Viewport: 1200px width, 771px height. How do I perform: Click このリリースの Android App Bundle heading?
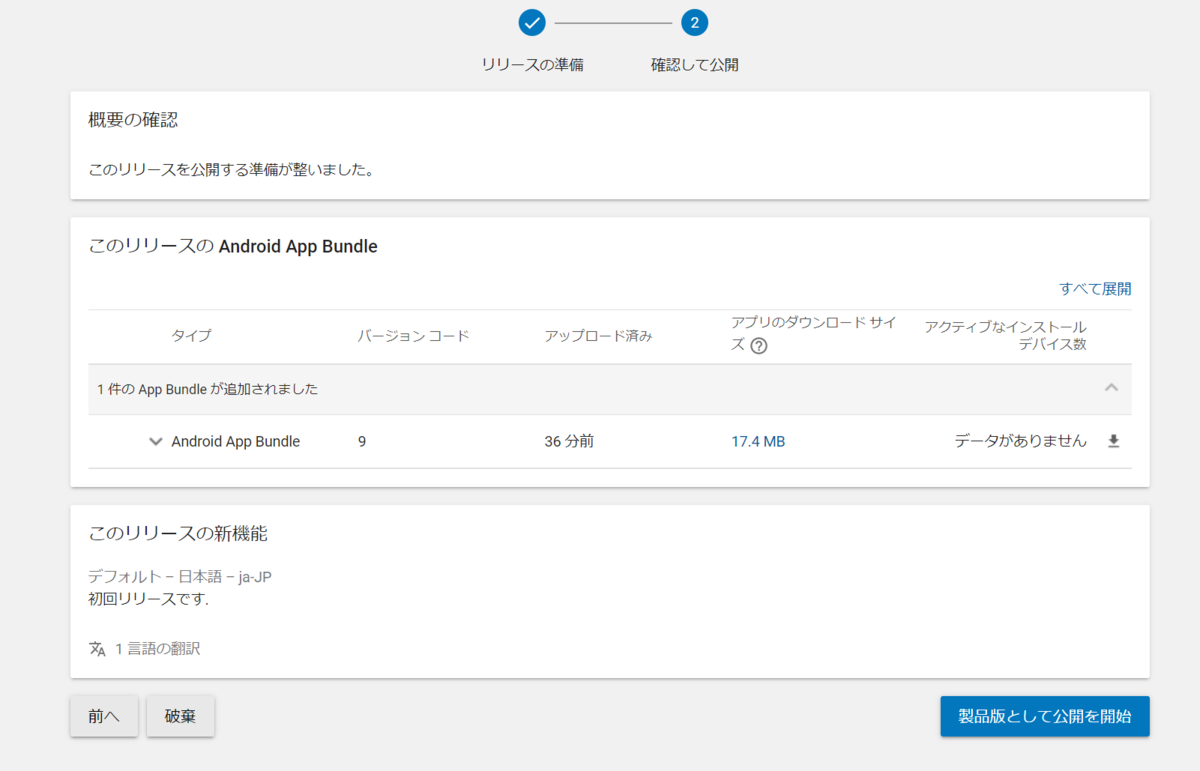(x=233, y=246)
